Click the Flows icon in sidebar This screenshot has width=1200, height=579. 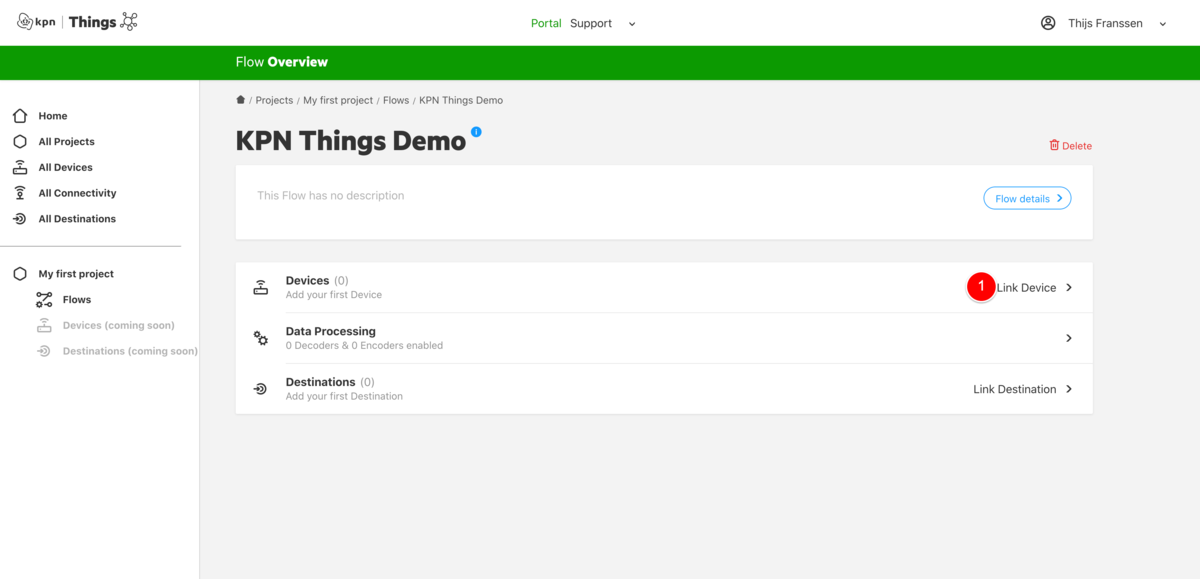[x=44, y=300]
